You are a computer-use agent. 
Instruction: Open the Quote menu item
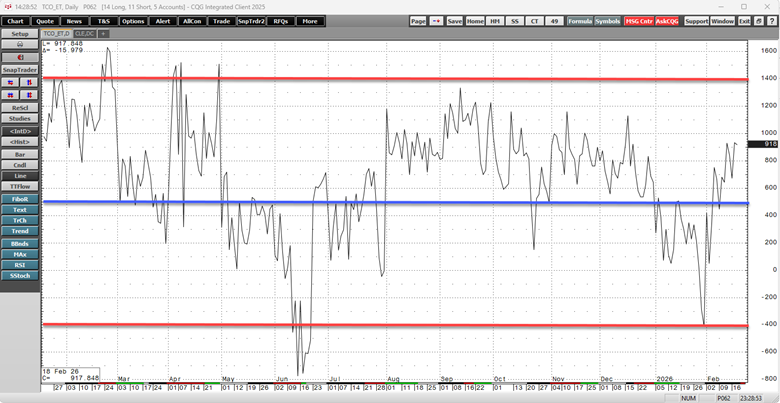[x=45, y=21]
